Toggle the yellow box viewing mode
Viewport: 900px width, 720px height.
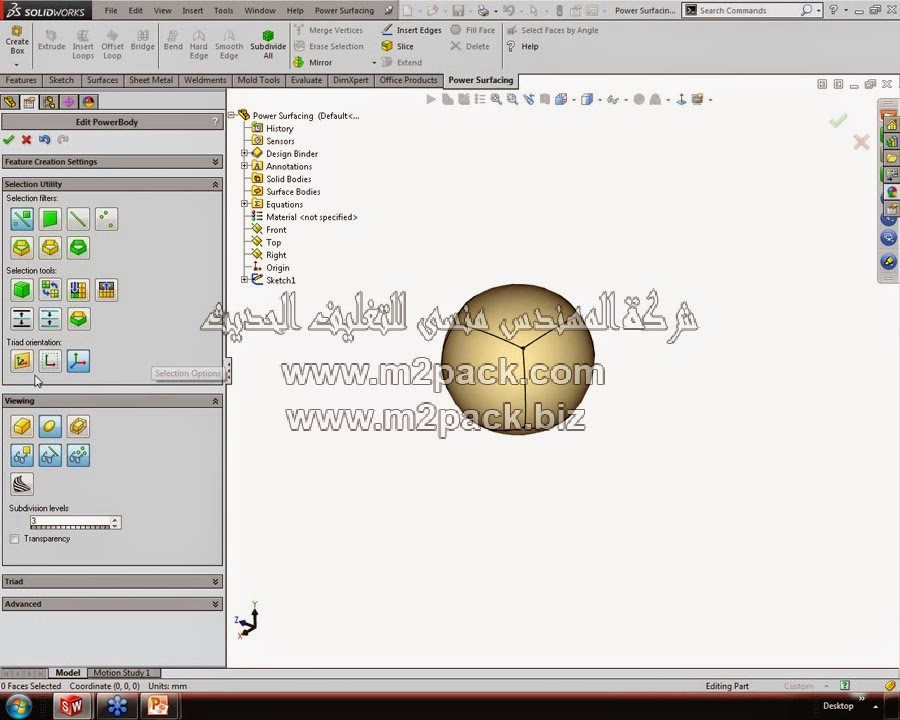tap(22, 426)
